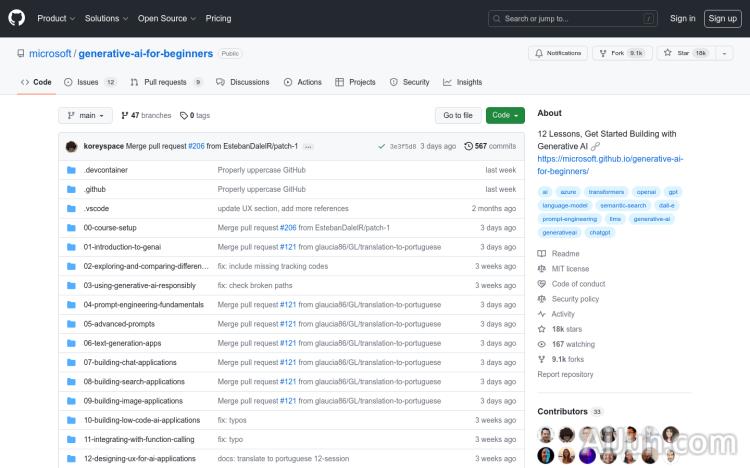Click the MIT license scale icon
The height and width of the screenshot is (468, 750).
tap(542, 269)
